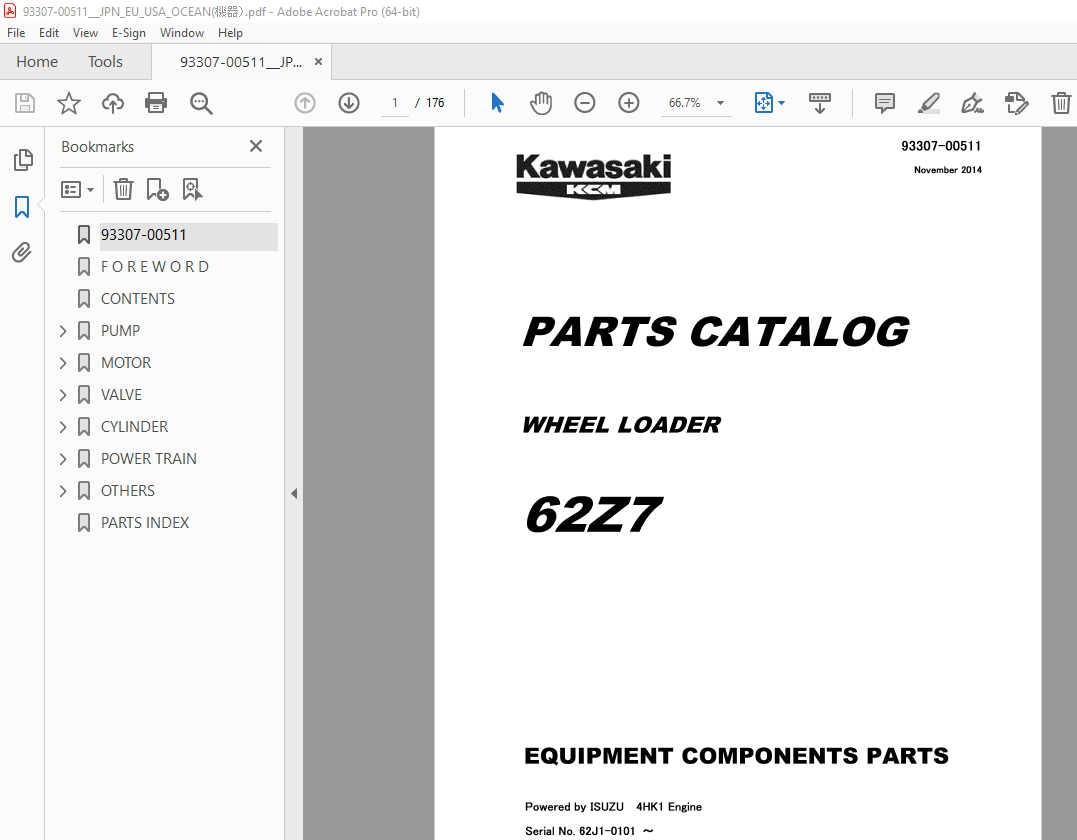Jump to the CYLINDER bookmark label

(135, 427)
